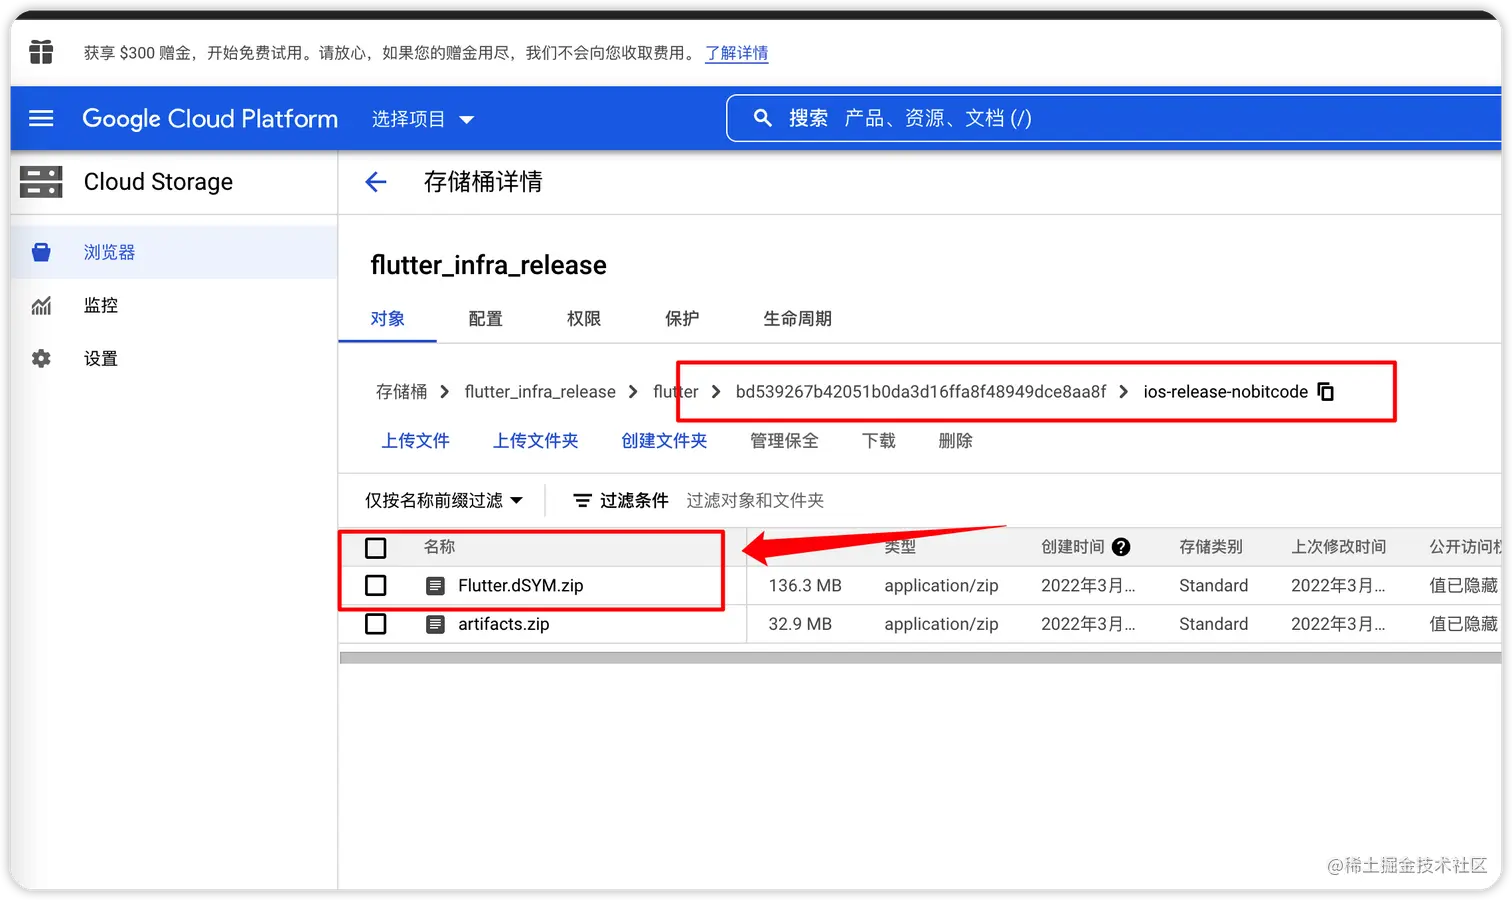Click the ios-release-nobitcode breadcrumb text

[x=1226, y=391]
